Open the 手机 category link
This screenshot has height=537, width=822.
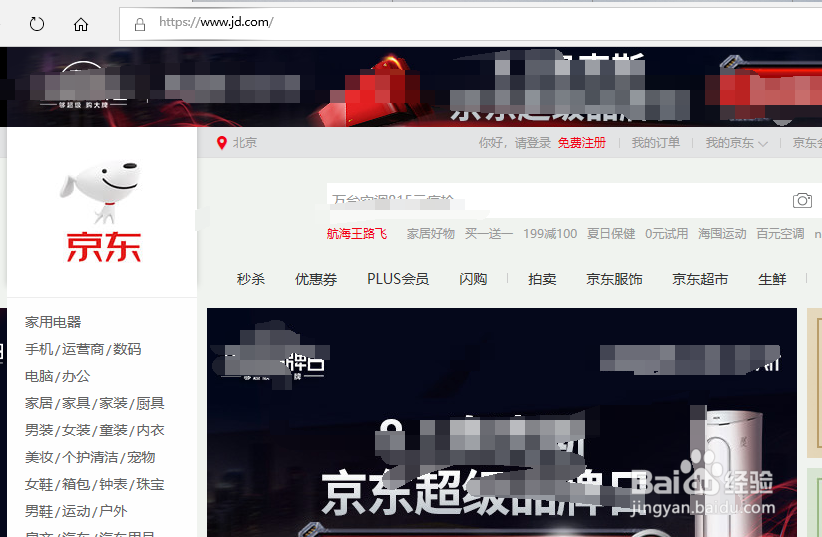[38, 349]
